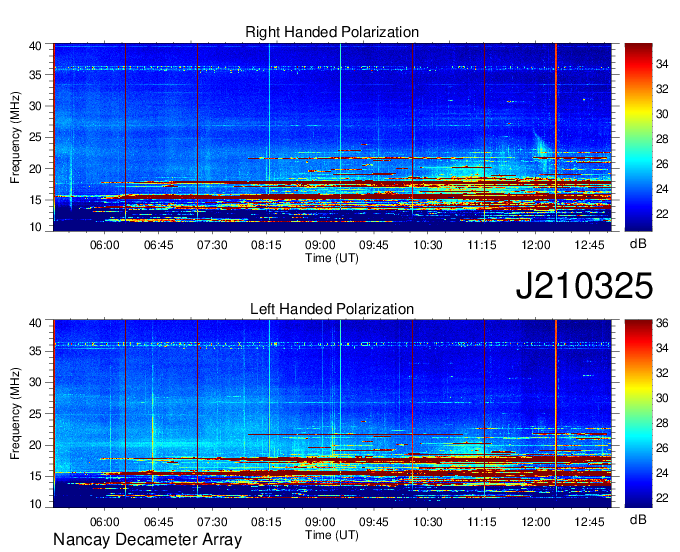Image resolution: width=680 pixels, height=552 pixels.
Task: Click the "30" value on the lower colorbar
Action: click(662, 398)
